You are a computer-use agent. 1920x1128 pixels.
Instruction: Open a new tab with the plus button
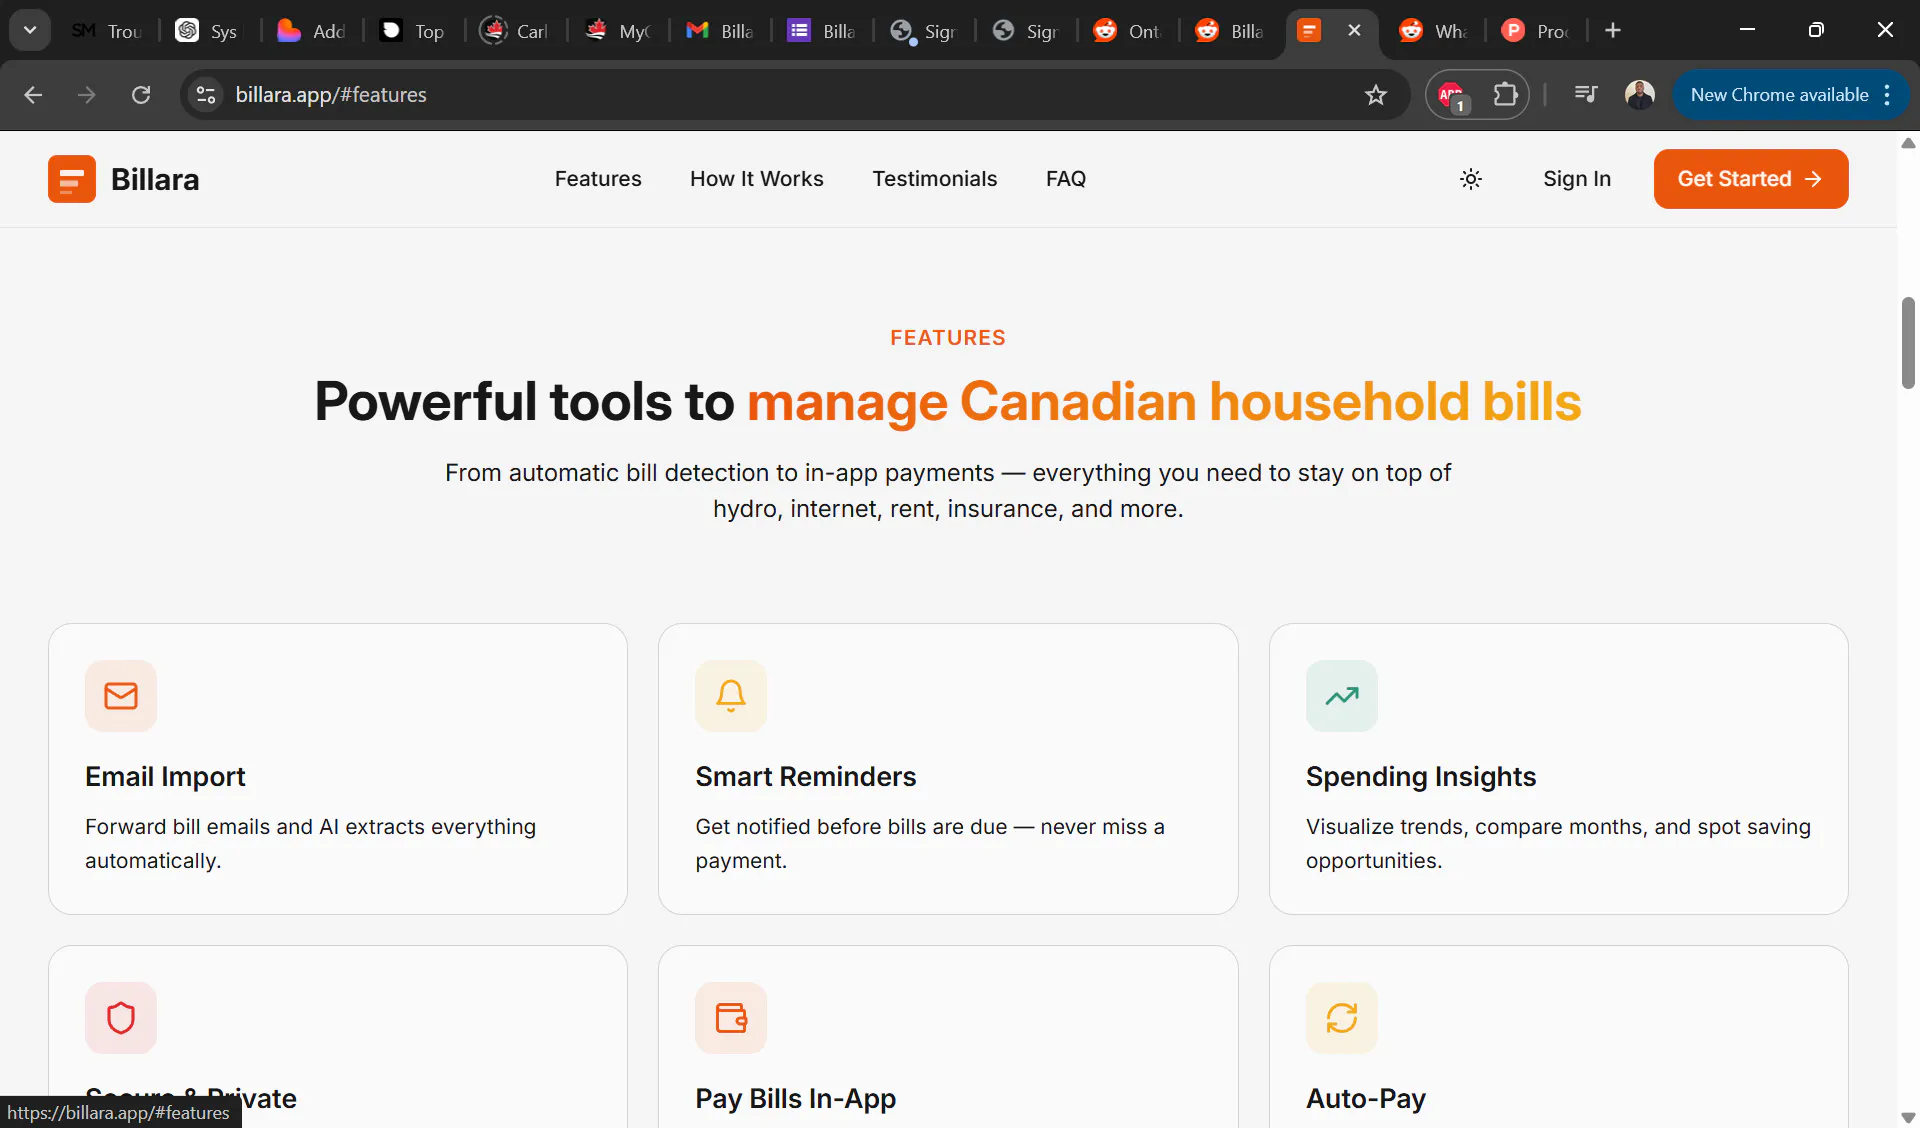pos(1613,30)
